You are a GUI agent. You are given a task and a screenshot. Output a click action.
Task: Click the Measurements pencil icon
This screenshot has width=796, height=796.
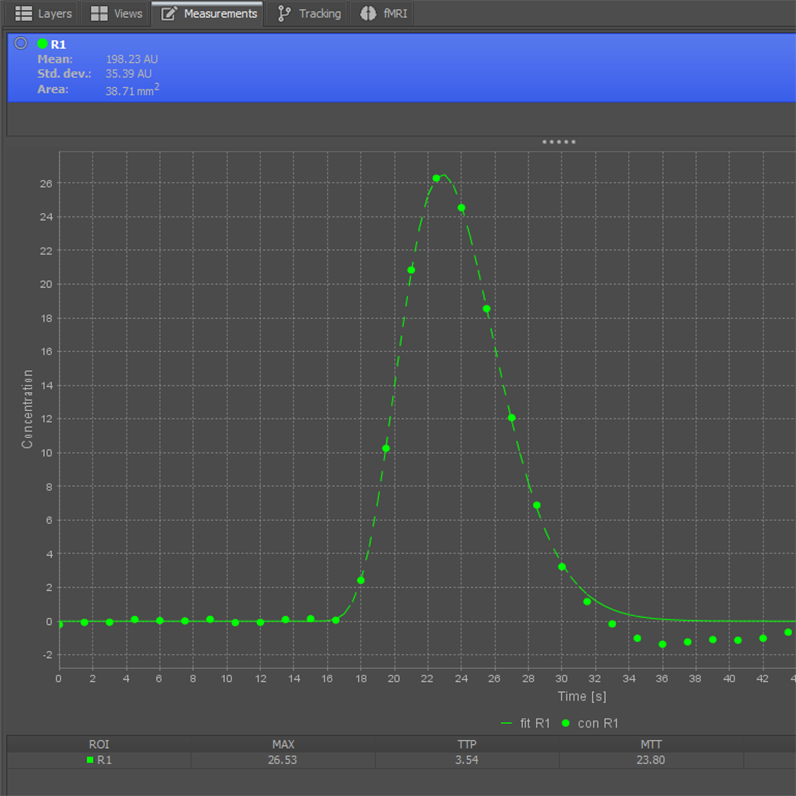click(x=169, y=14)
